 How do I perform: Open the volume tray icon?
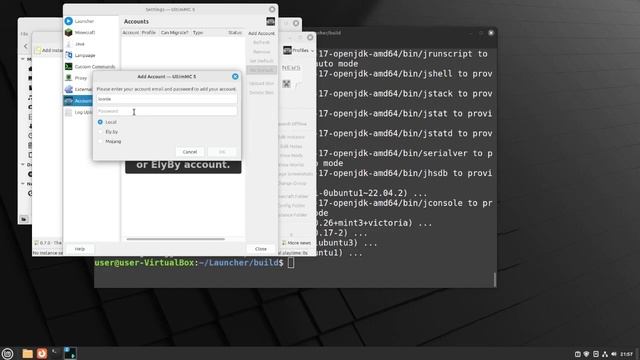(614, 354)
